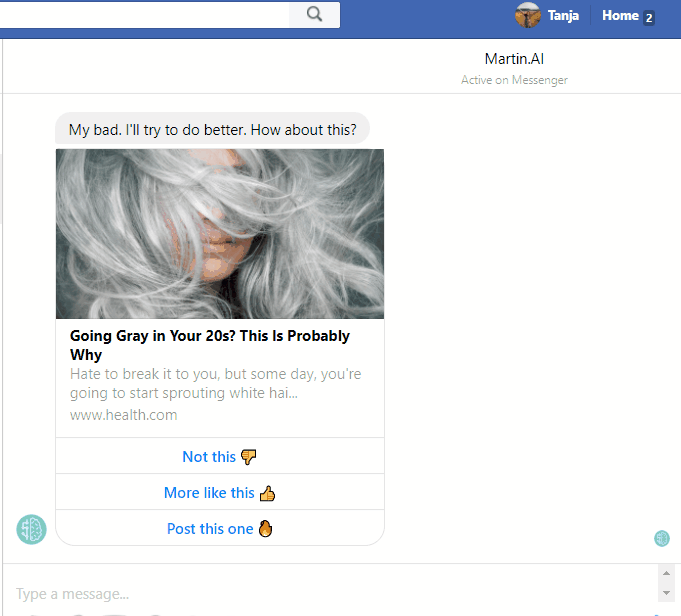Click the small seen-receipt avatar icon
The width and height of the screenshot is (681, 616).
tap(661, 538)
